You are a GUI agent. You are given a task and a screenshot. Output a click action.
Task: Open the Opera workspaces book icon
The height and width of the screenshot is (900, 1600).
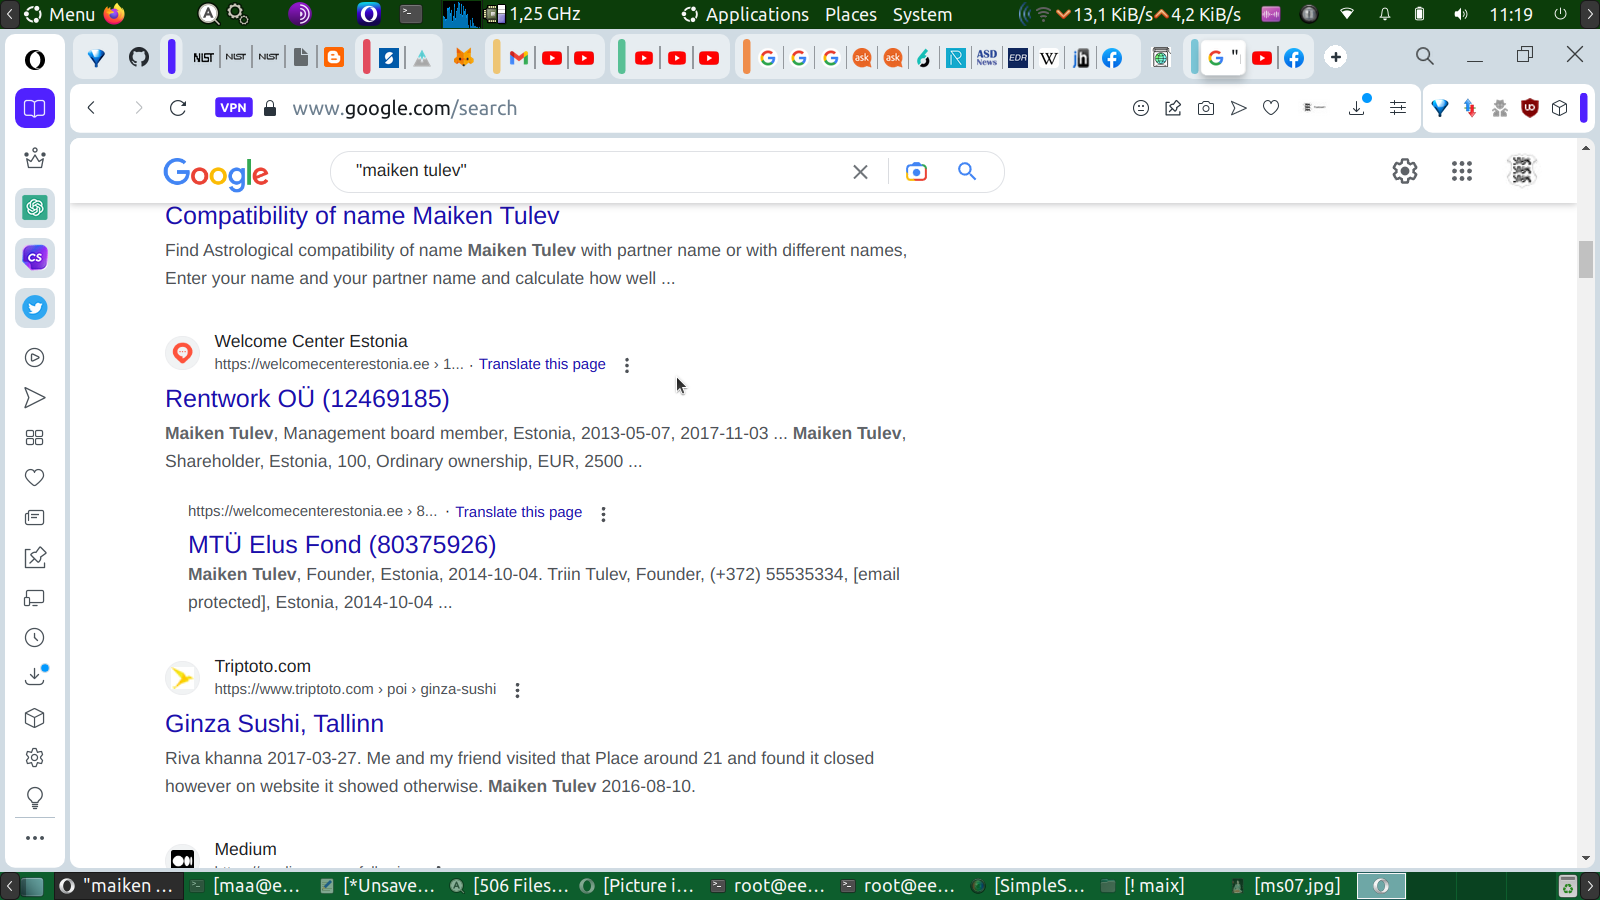[x=35, y=108]
